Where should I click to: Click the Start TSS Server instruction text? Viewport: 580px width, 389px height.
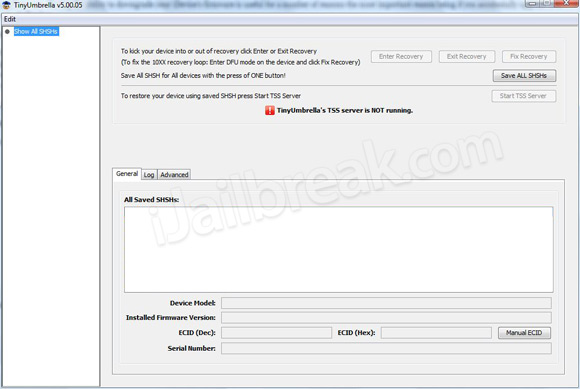211,96
